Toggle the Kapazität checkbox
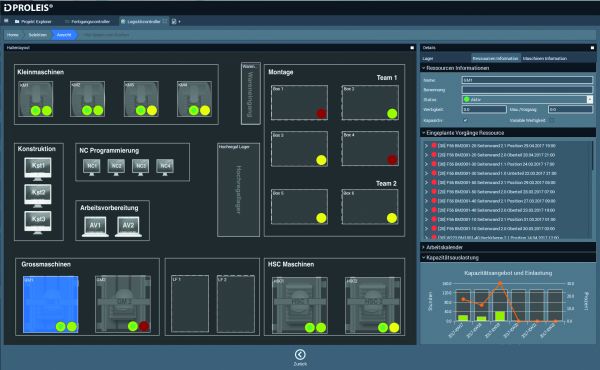Viewport: 600px width, 370px height. point(465,120)
